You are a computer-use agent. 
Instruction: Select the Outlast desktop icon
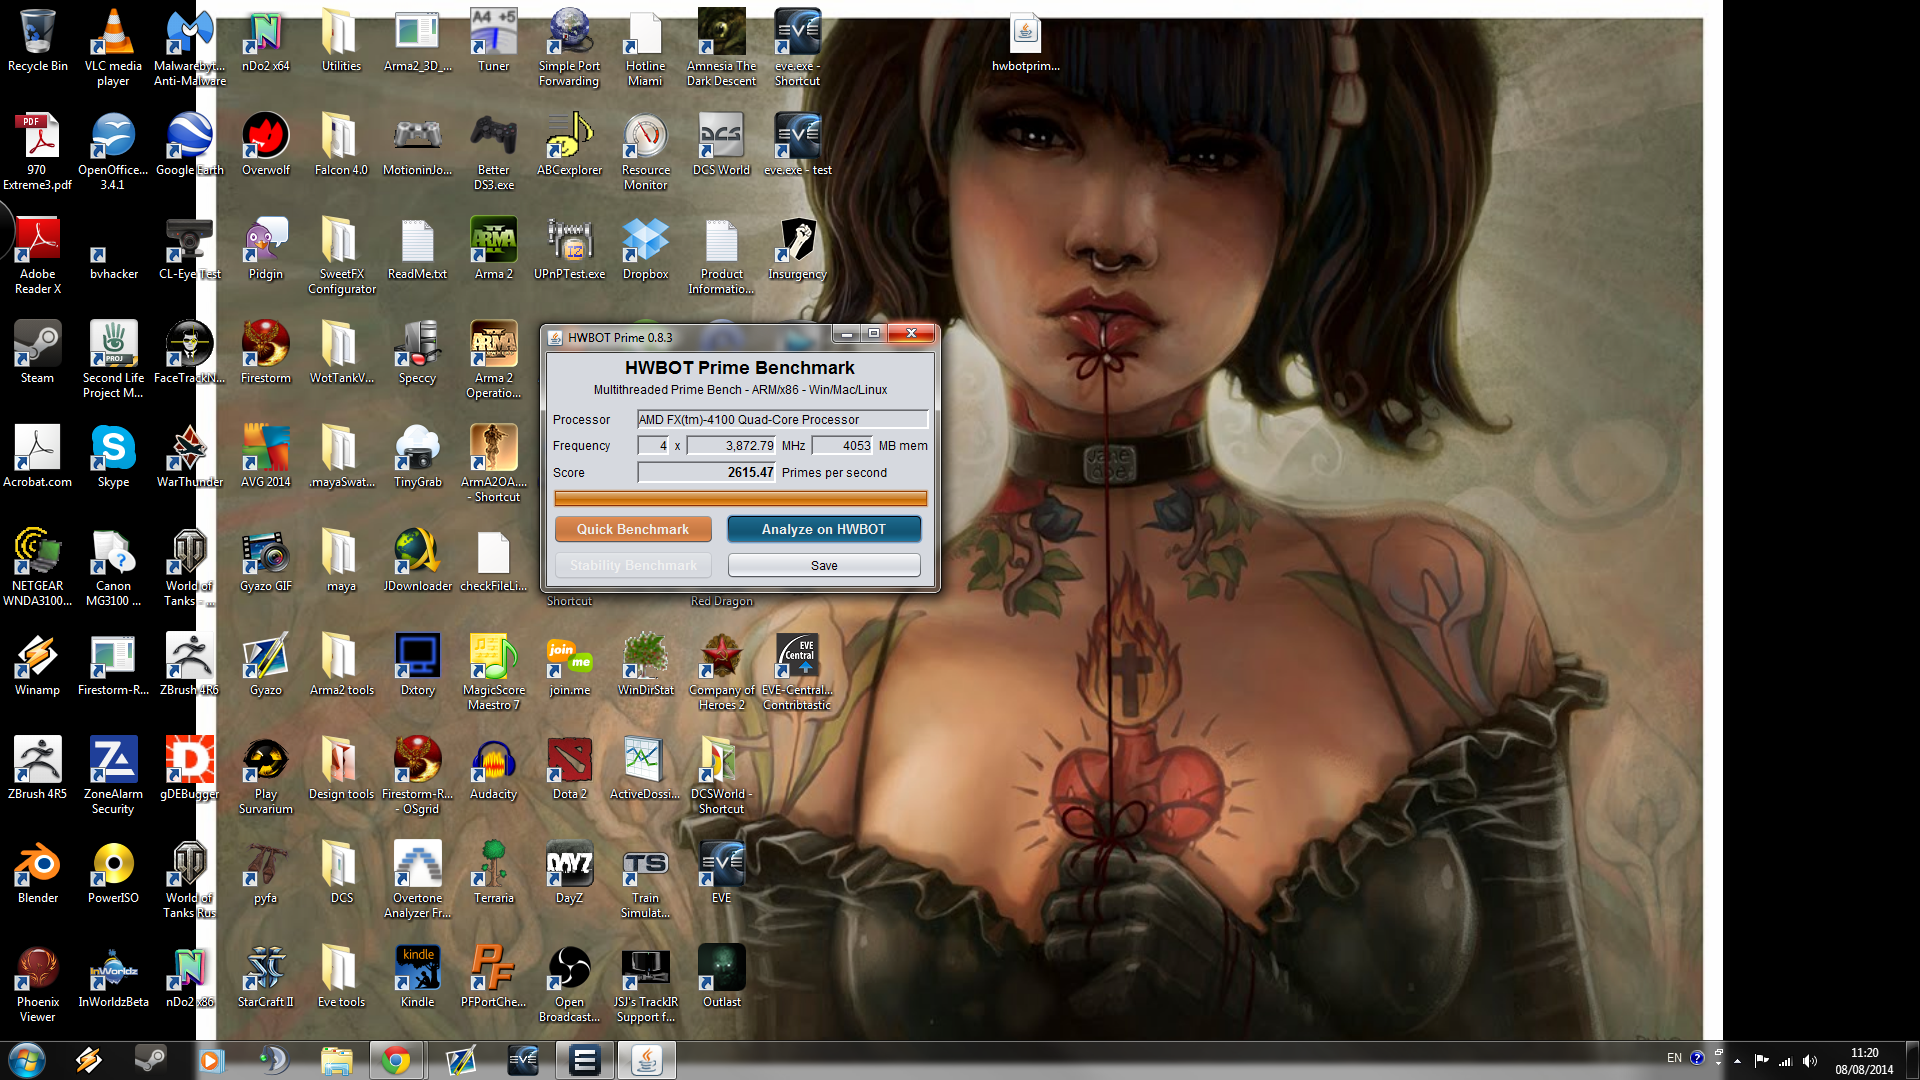click(721, 976)
